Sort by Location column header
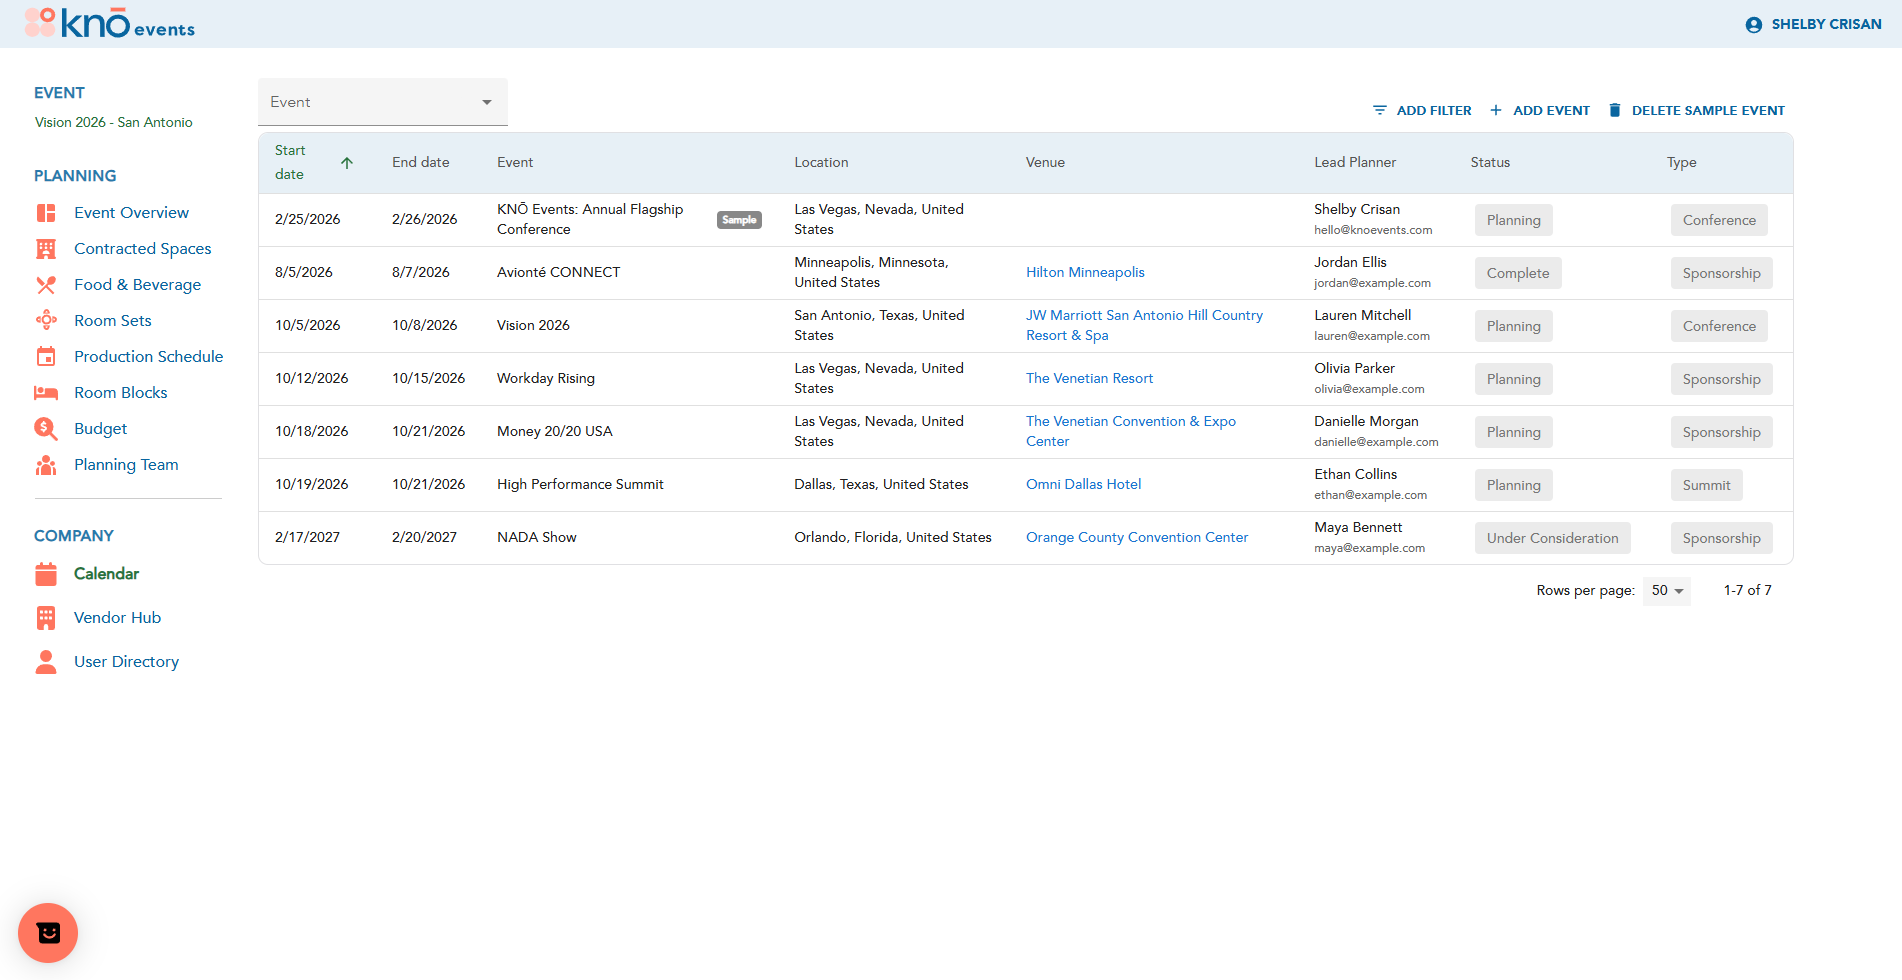This screenshot has height=980, width=1902. pos(821,163)
